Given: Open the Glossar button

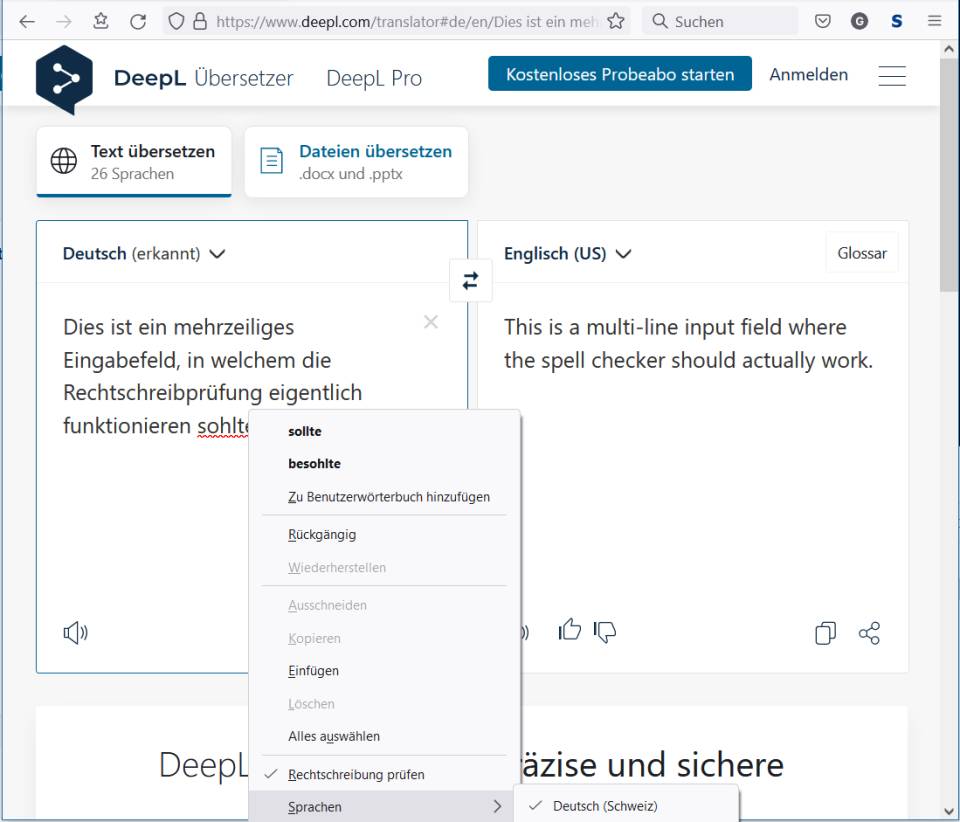Looking at the screenshot, I should coord(861,253).
